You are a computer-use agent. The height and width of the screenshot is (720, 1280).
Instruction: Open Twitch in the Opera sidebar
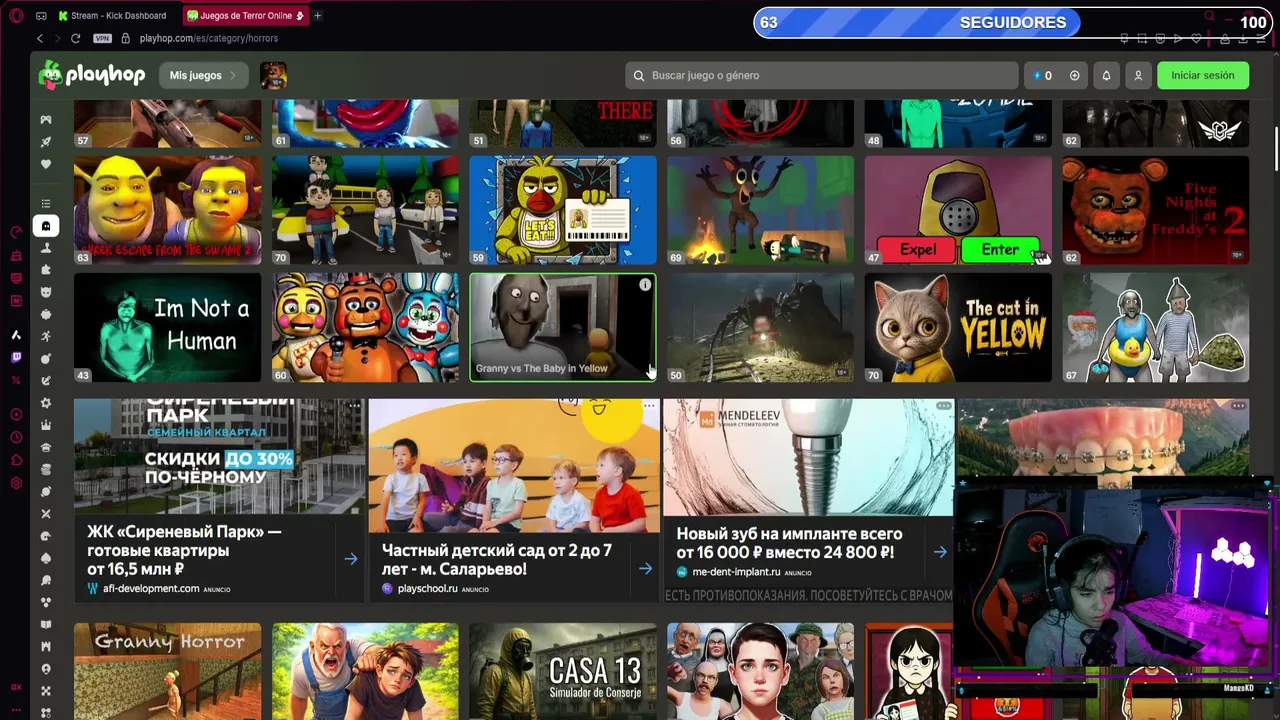(16, 357)
